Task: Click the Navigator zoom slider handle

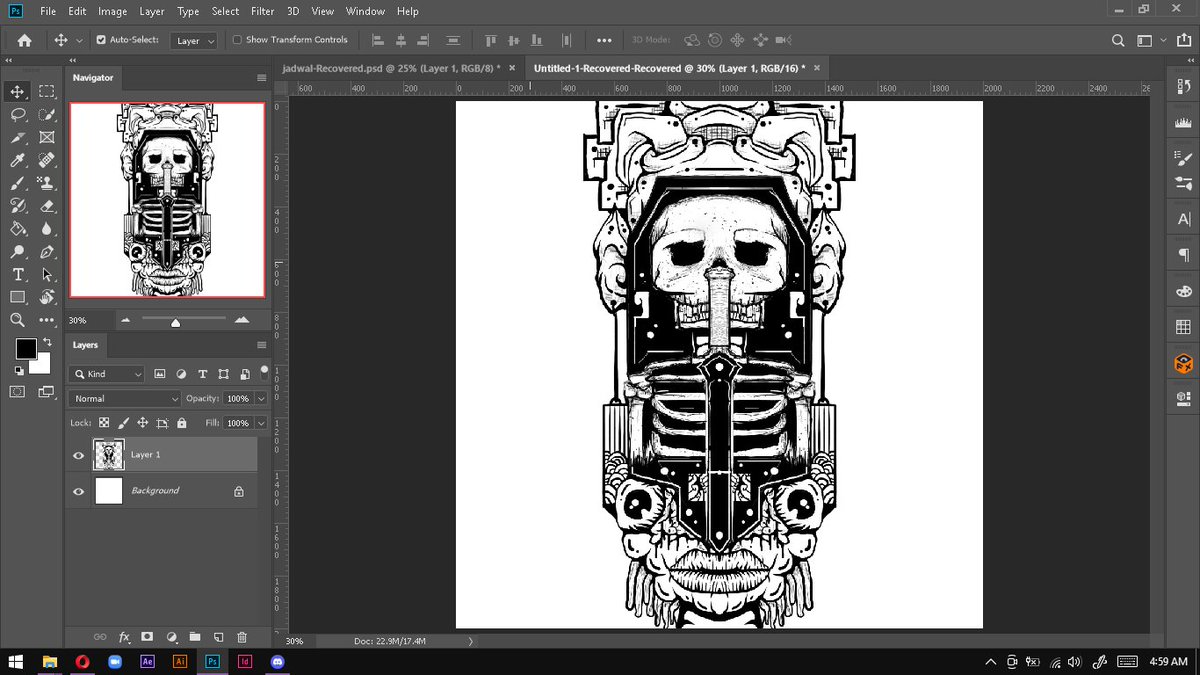Action: 176,322
